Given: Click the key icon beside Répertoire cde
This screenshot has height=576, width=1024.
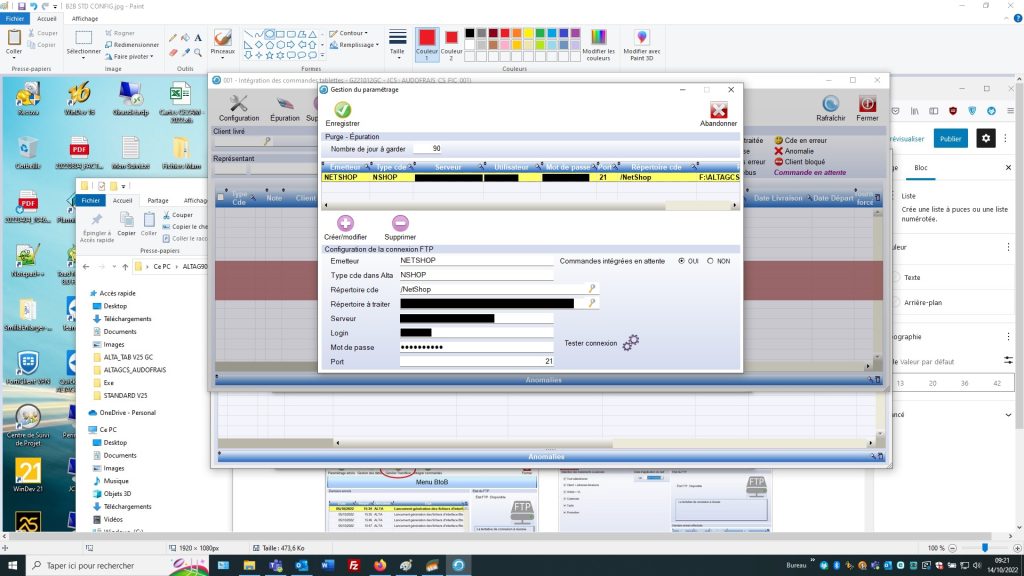Looking at the screenshot, I should pyautogui.click(x=592, y=288).
